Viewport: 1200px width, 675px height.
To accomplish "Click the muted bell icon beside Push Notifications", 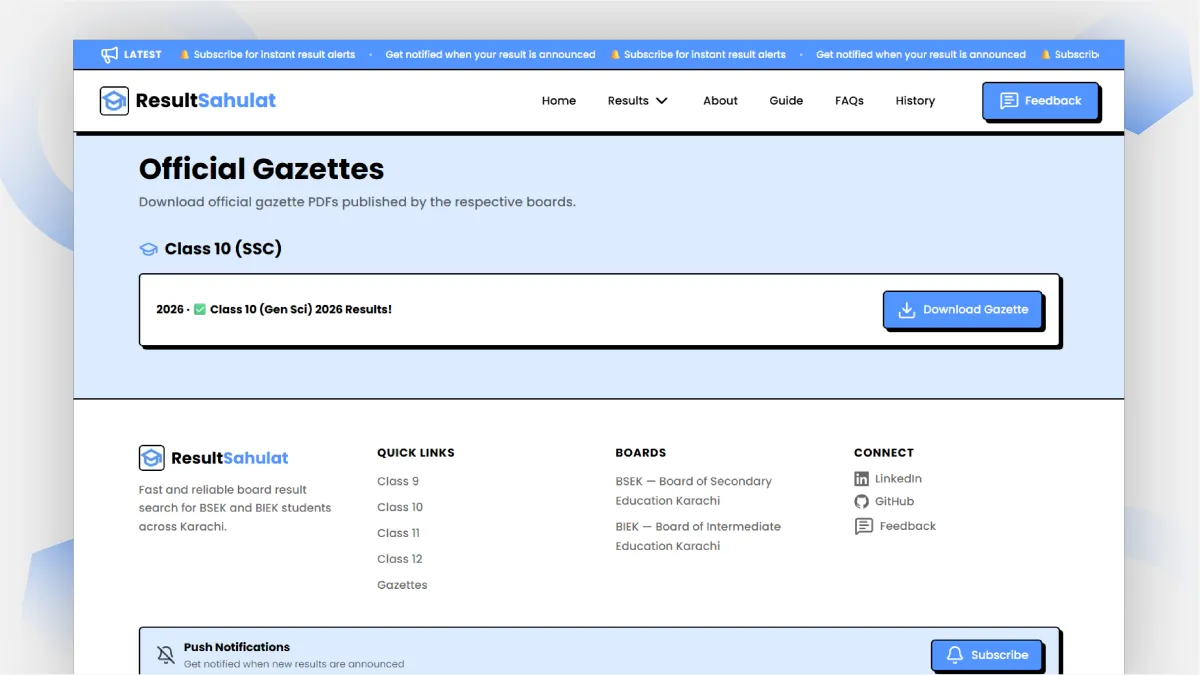I will click(x=166, y=655).
